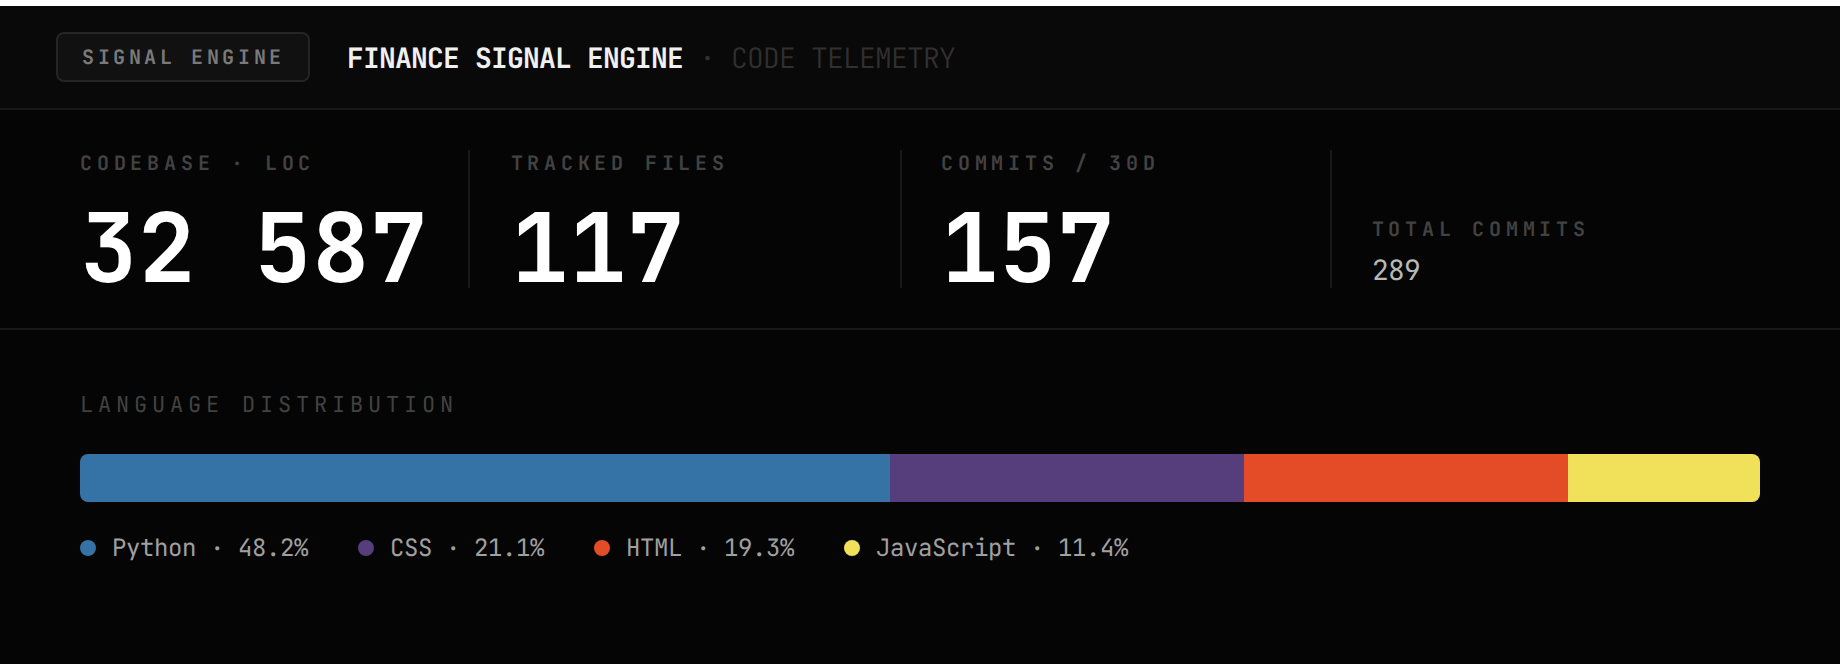Viewport: 1840px width, 664px height.
Task: Click the blue Python legend dot
Action: point(88,548)
